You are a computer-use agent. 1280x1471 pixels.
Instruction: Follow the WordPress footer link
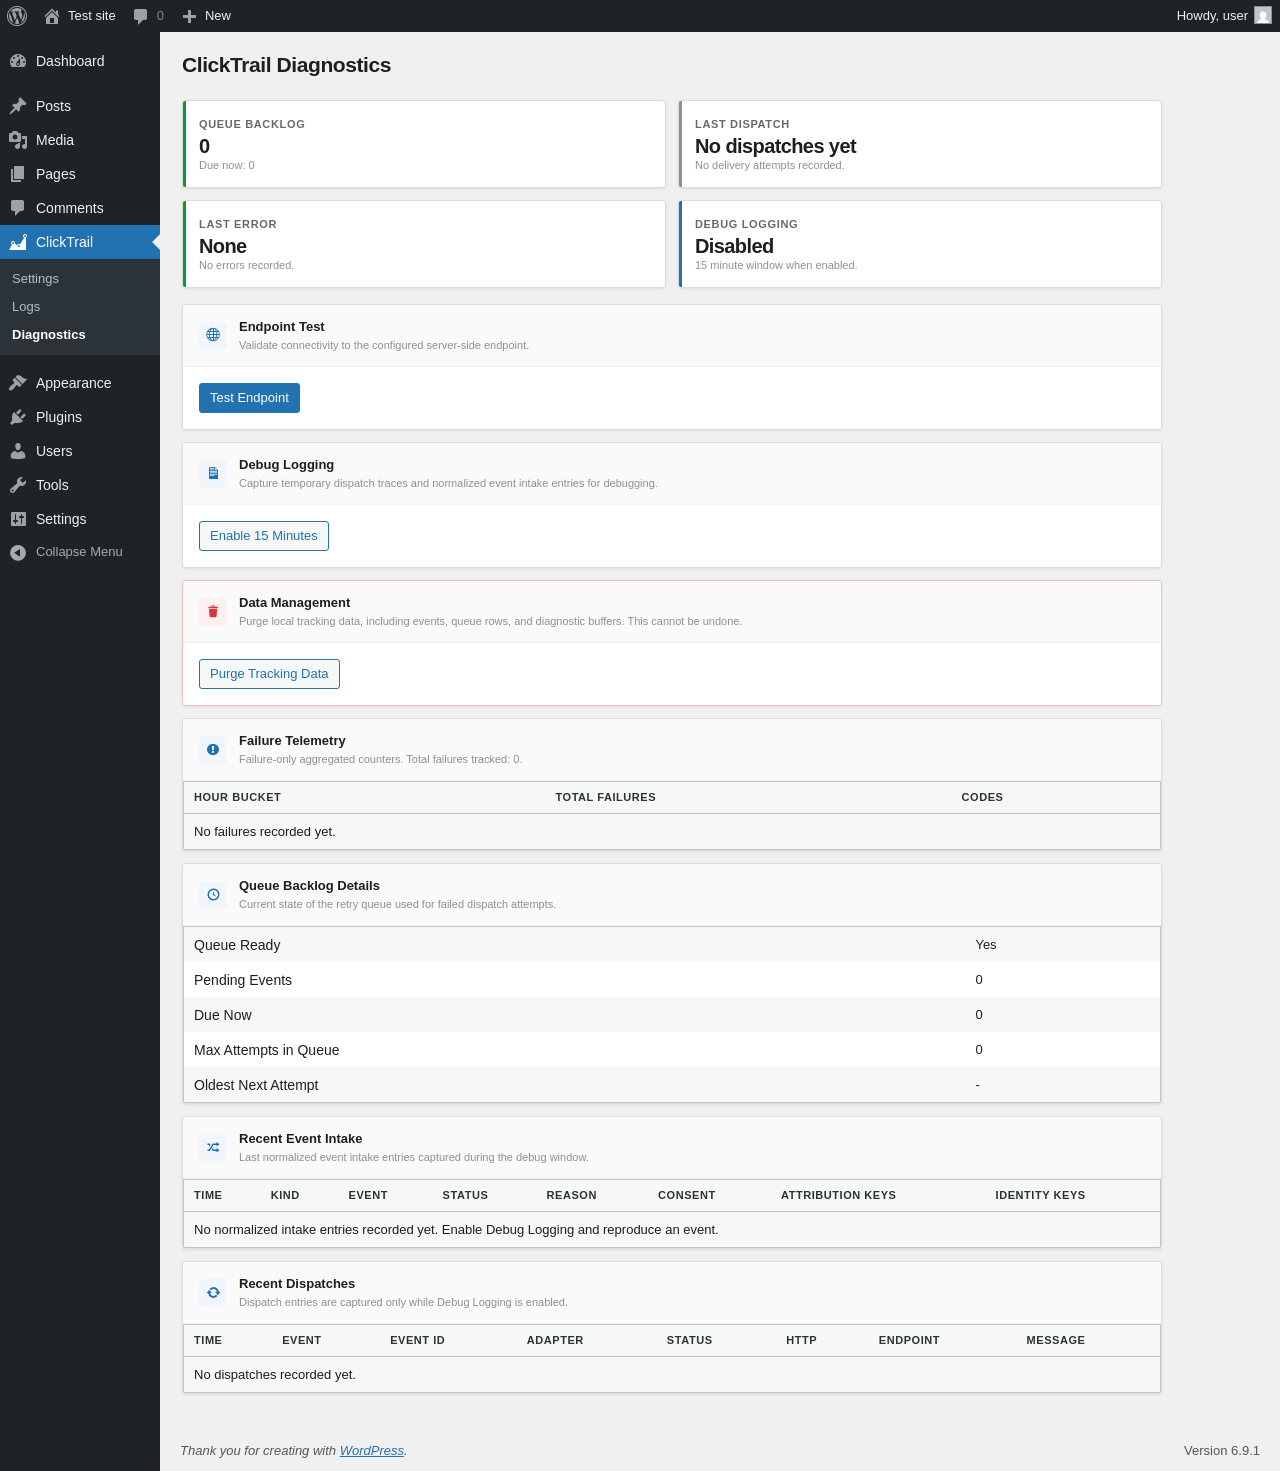[371, 1451]
